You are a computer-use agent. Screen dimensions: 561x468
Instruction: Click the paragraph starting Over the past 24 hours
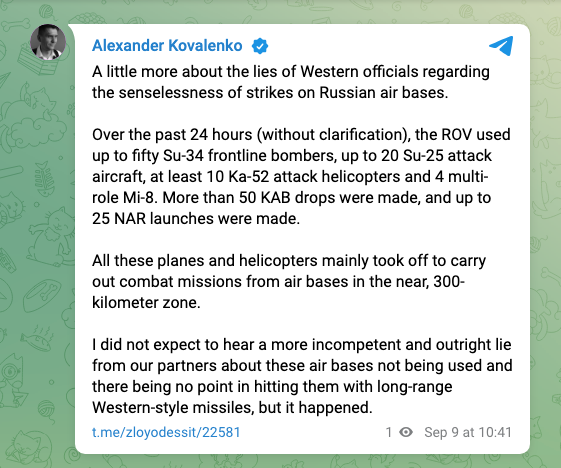[x=301, y=176]
